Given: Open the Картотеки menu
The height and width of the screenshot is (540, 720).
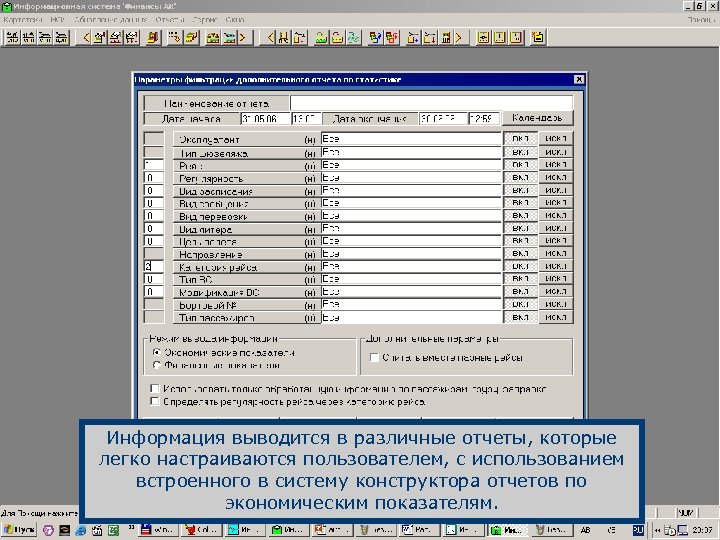Looking at the screenshot, I should point(23,20).
